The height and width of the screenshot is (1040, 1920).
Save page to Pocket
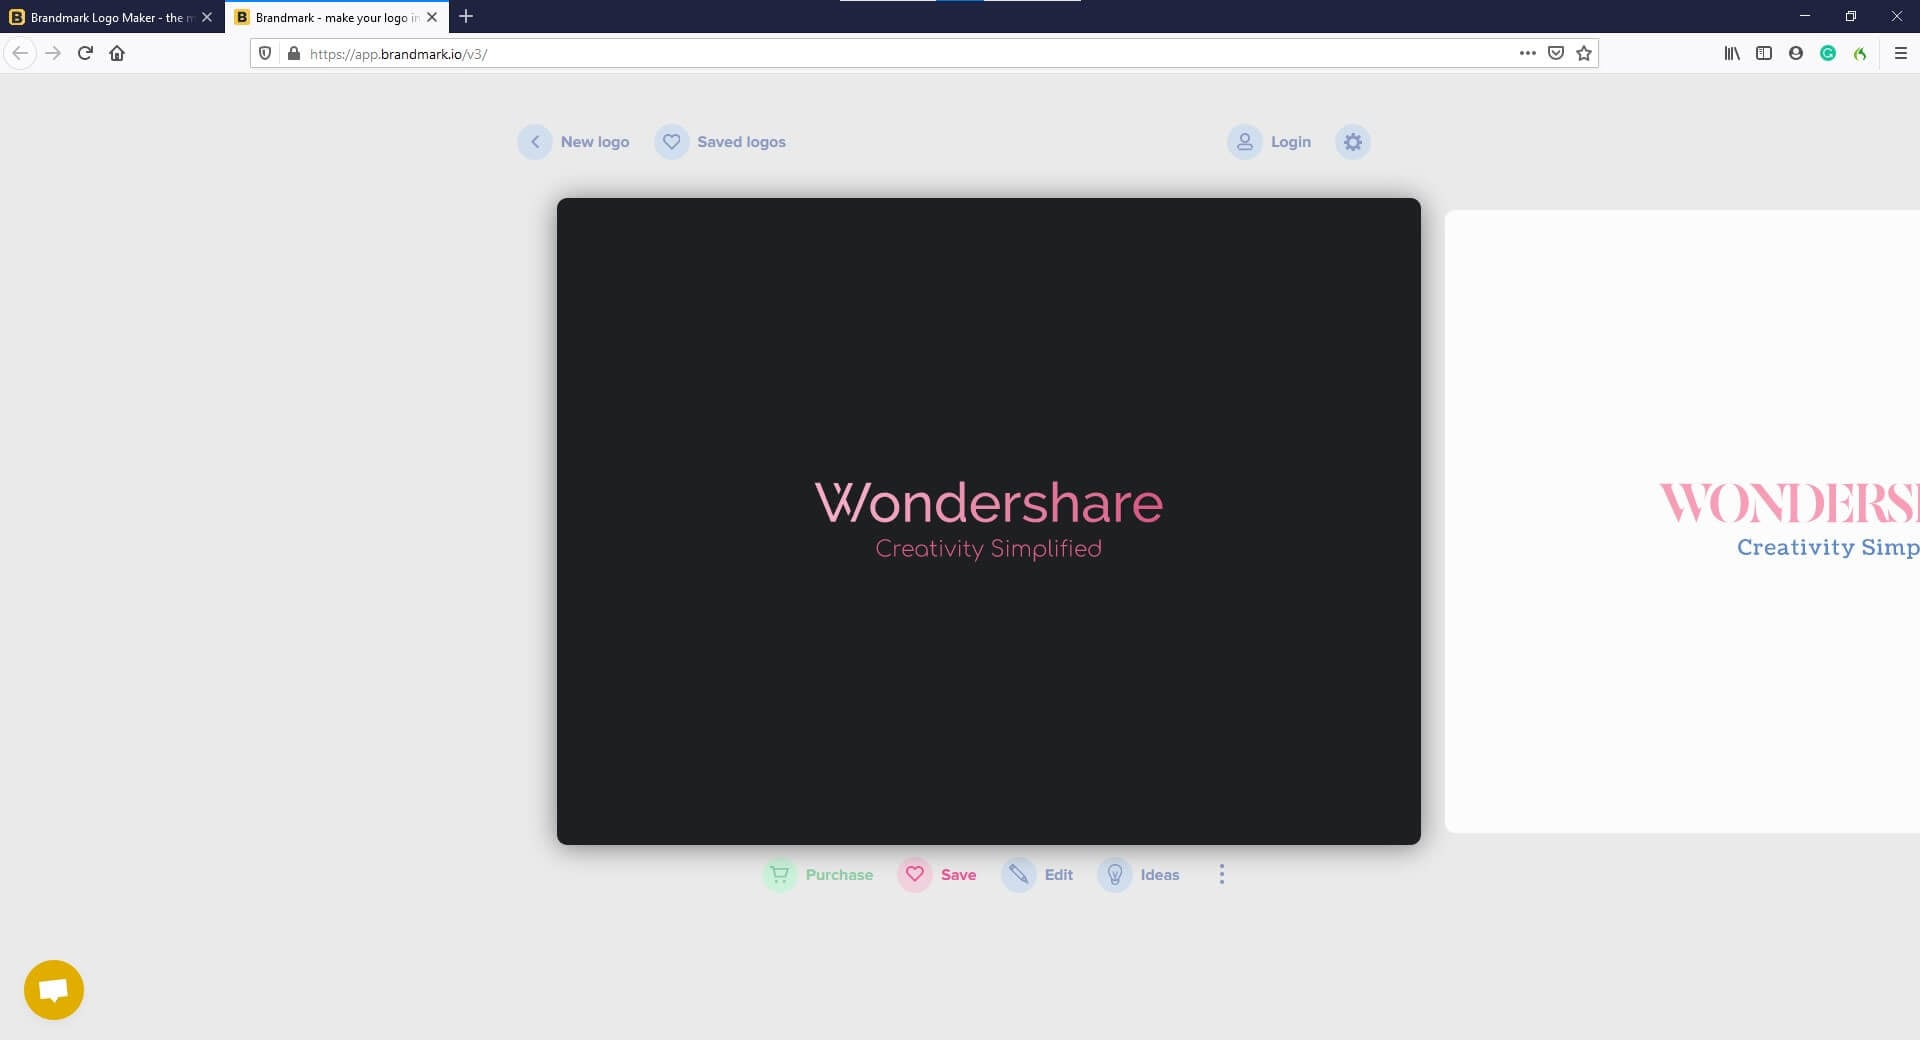click(x=1556, y=53)
